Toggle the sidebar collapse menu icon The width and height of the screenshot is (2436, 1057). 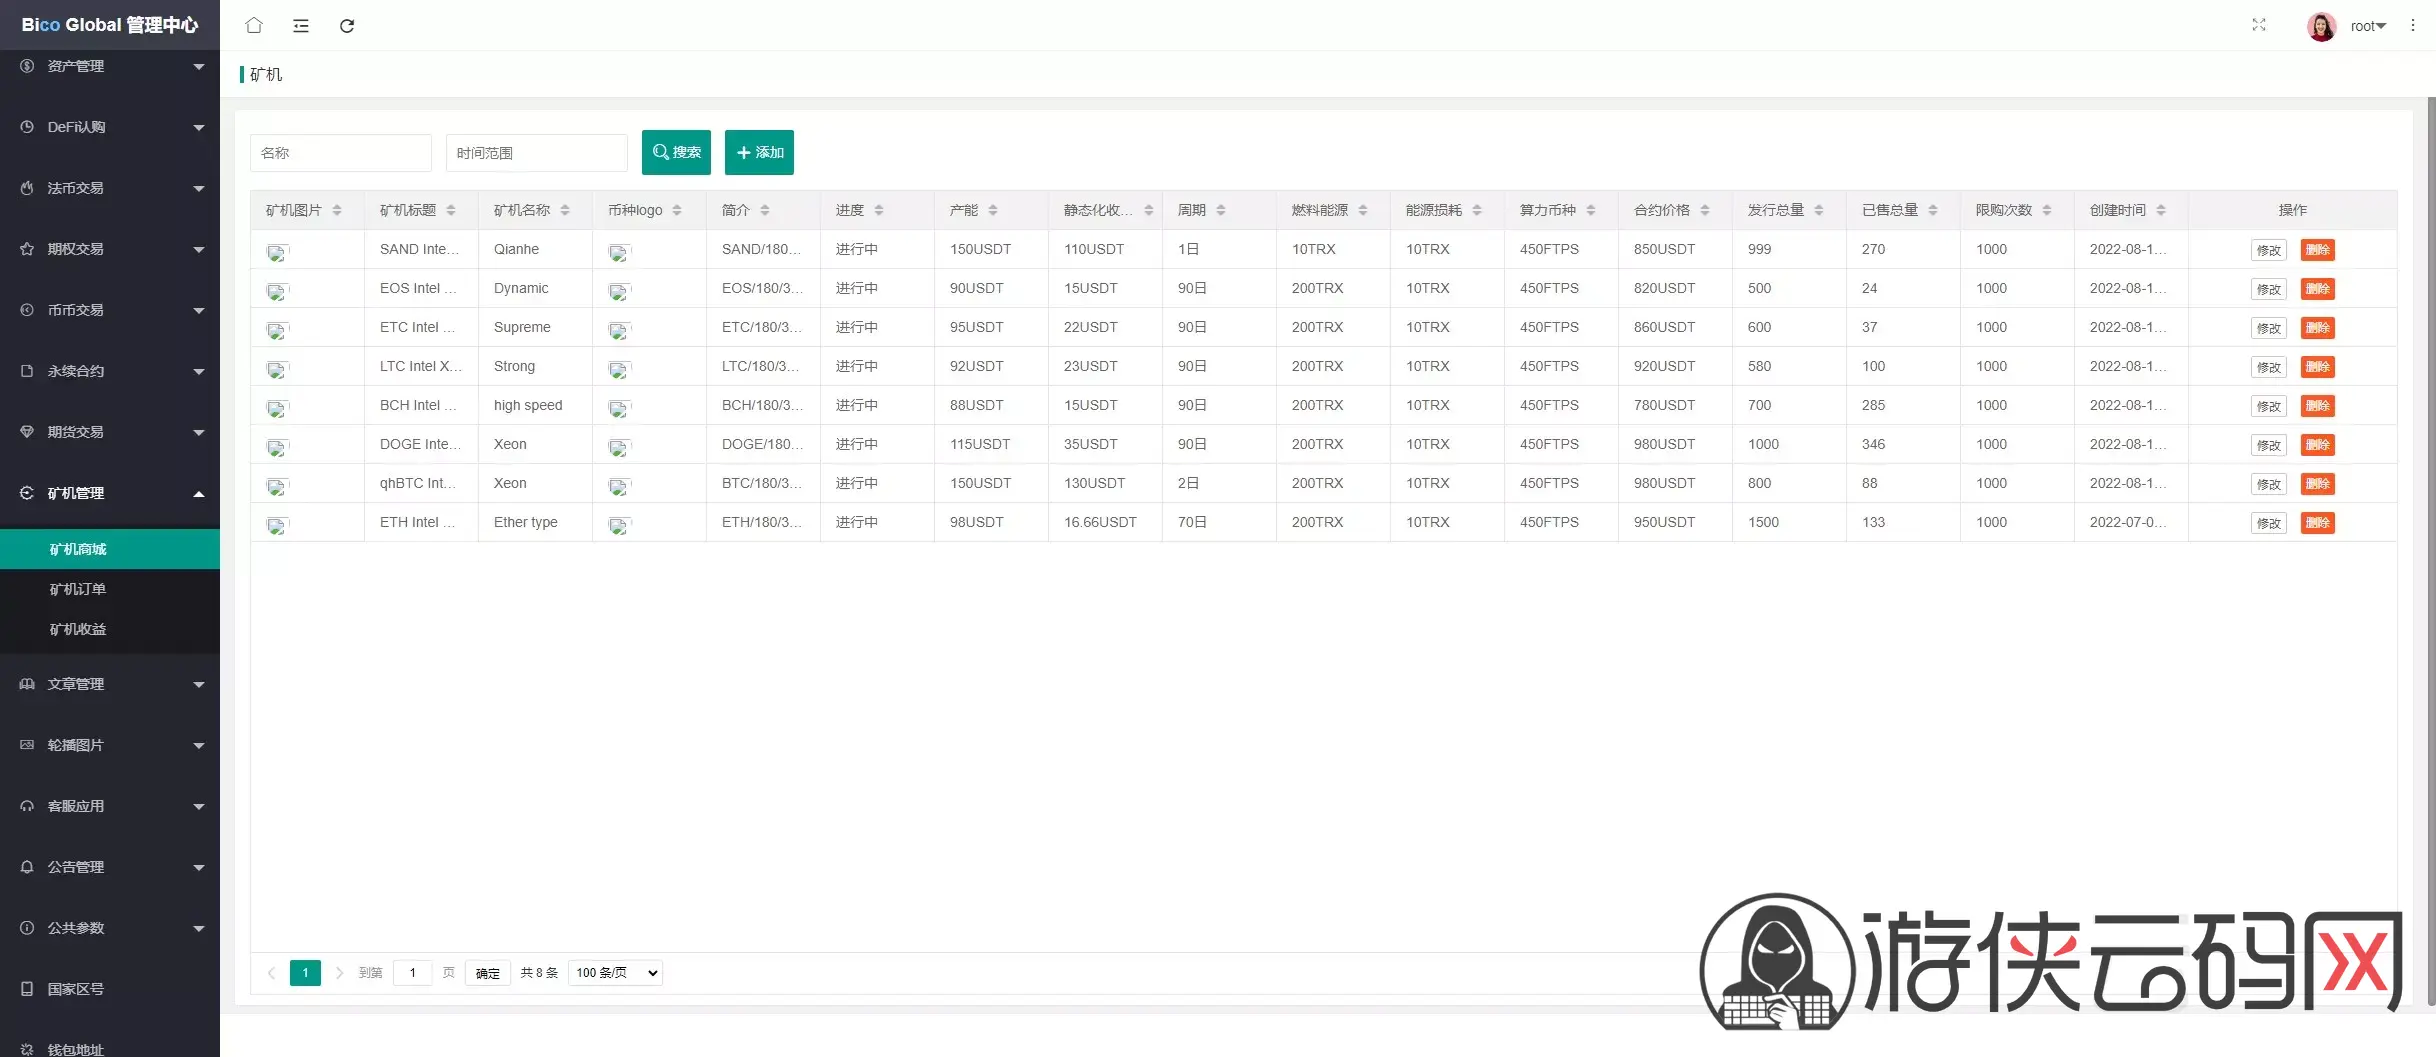[x=300, y=26]
